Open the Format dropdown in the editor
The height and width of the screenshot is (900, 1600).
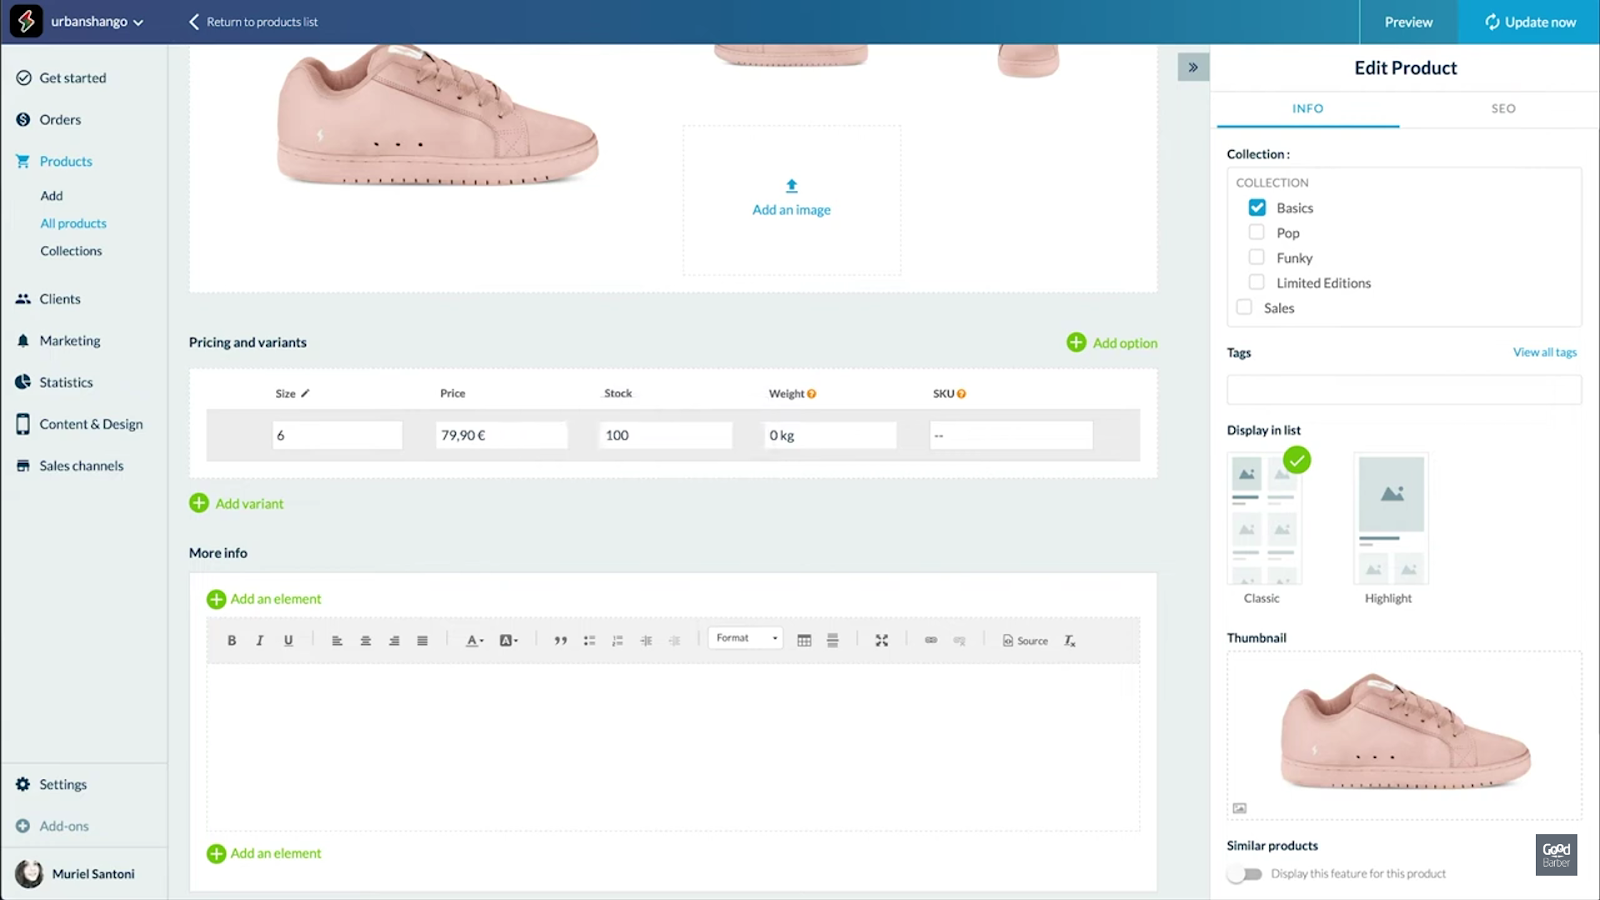point(744,637)
